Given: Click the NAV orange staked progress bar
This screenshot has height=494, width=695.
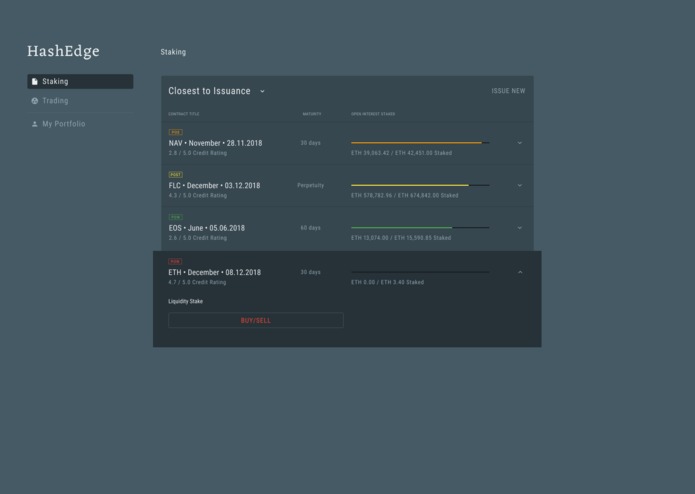Looking at the screenshot, I should point(420,143).
